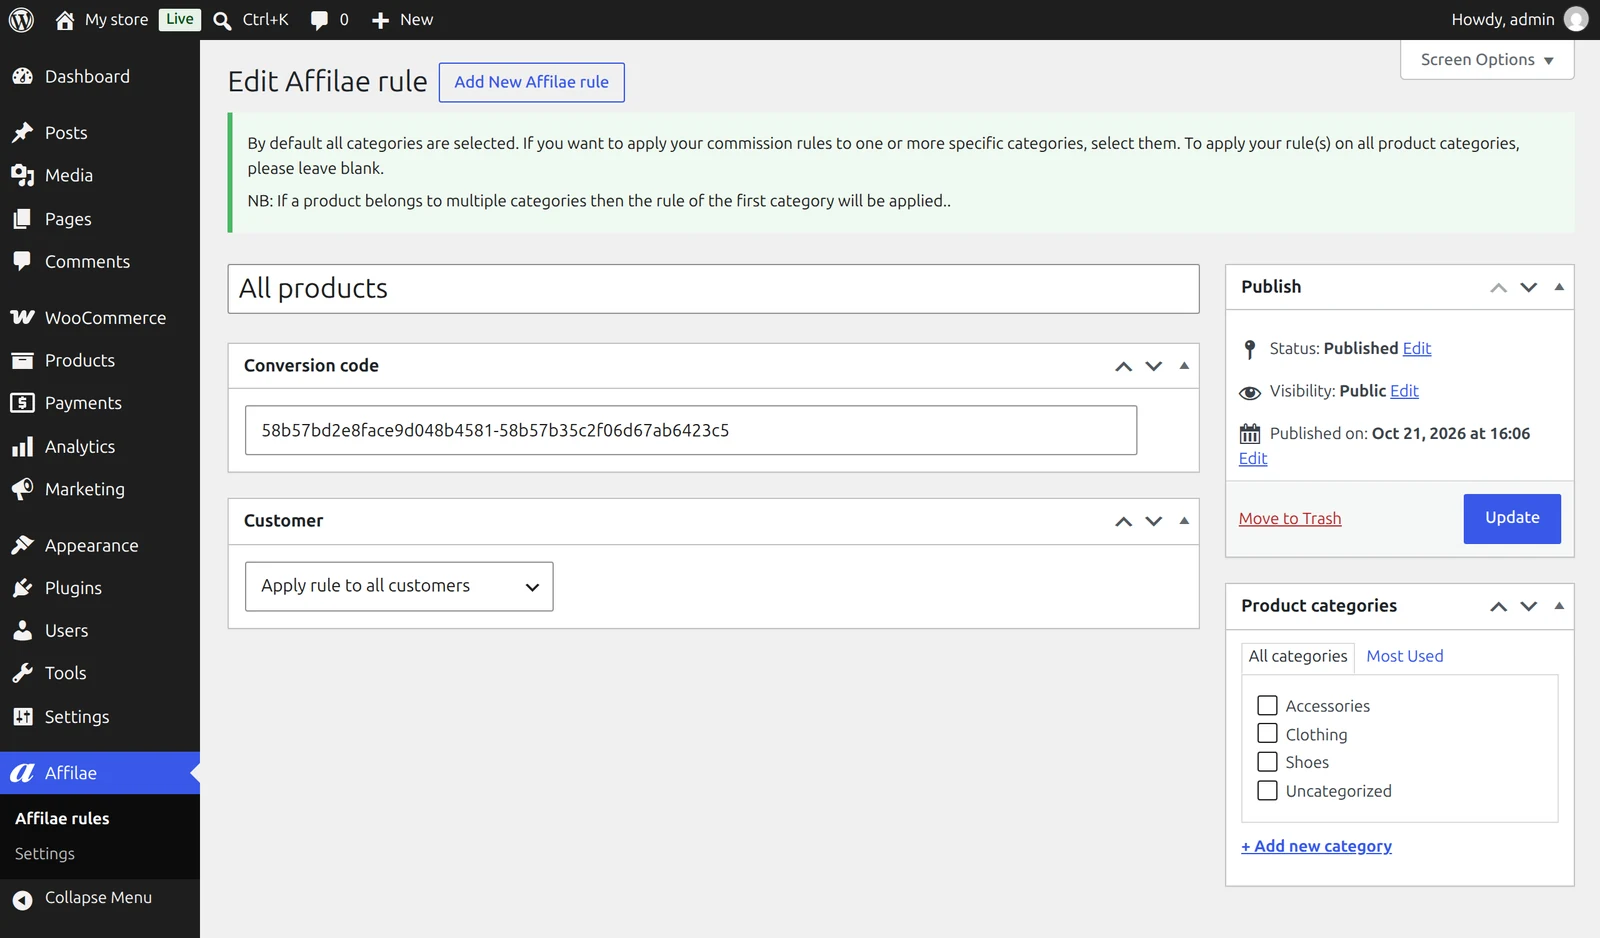Check the Clothing category checkbox
The height and width of the screenshot is (938, 1600).
(x=1267, y=733)
